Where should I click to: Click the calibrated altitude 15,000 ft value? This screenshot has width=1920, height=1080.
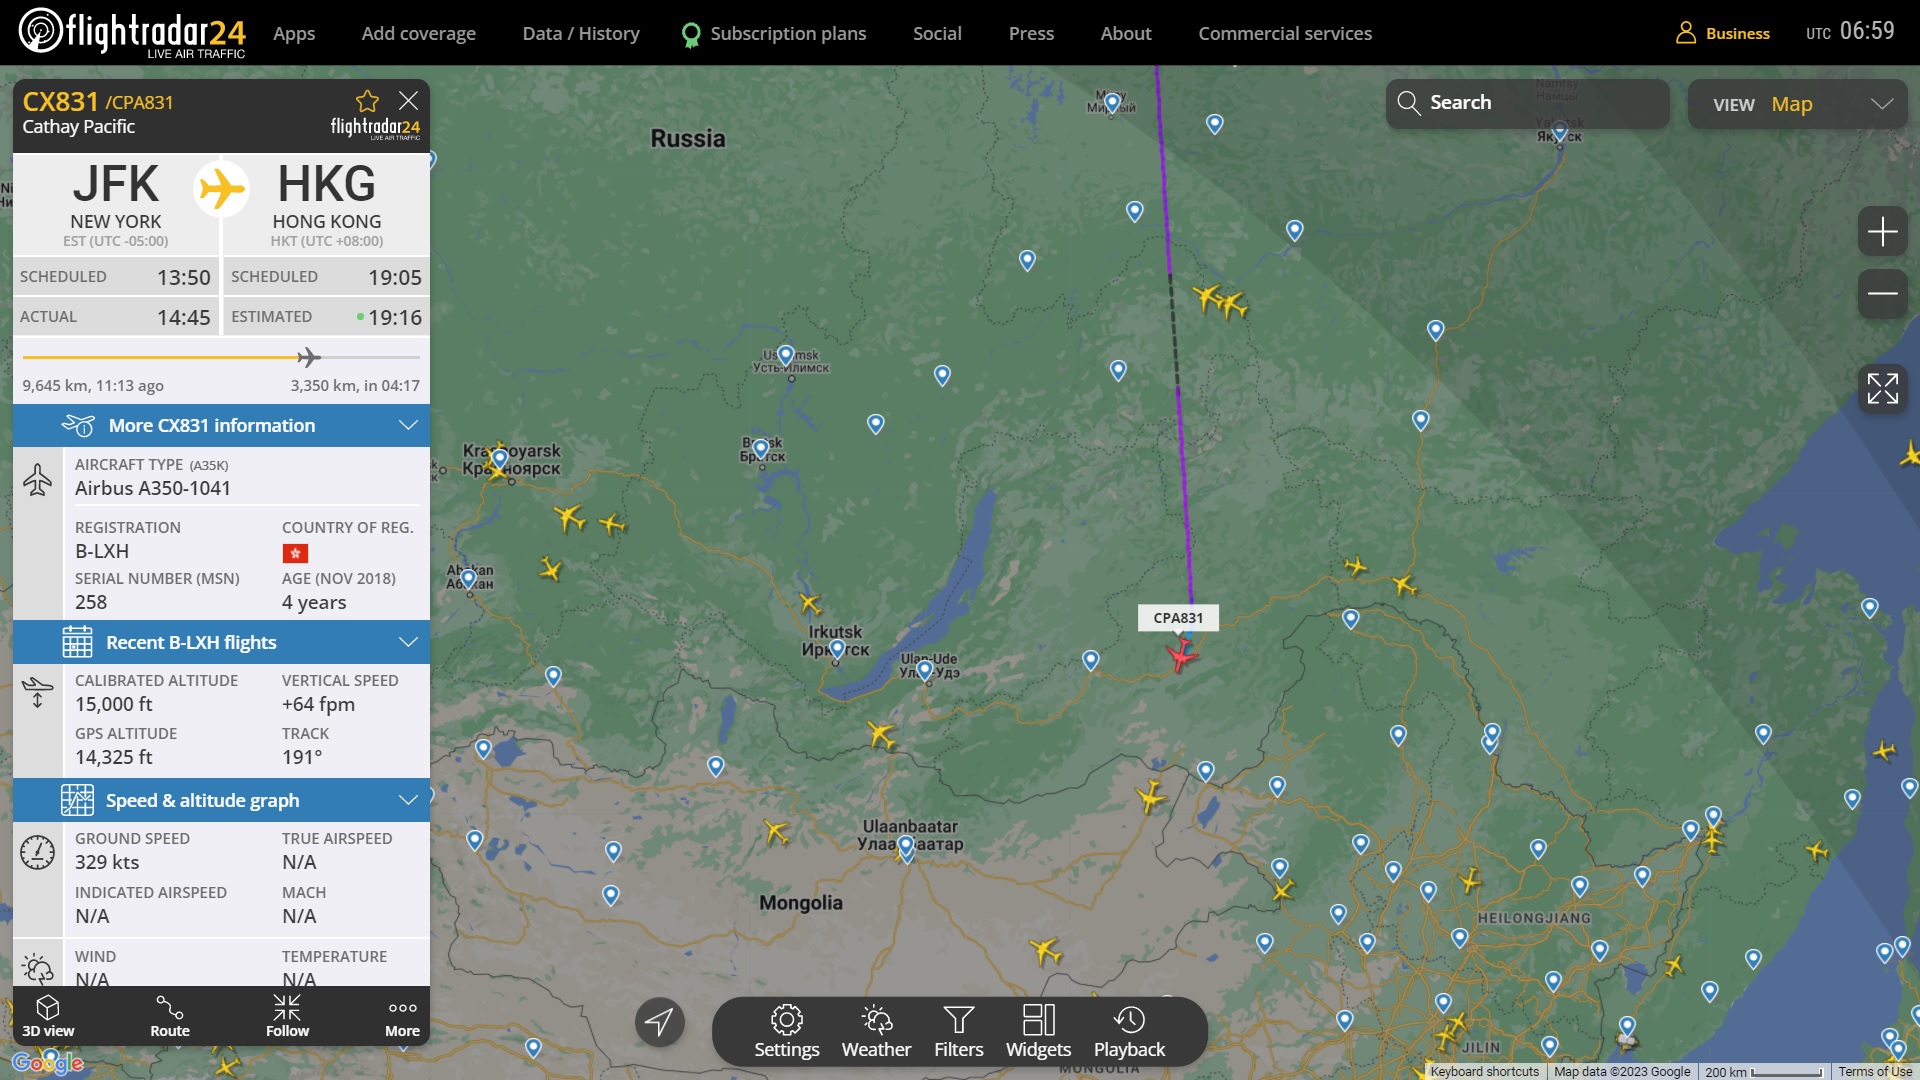tap(114, 704)
